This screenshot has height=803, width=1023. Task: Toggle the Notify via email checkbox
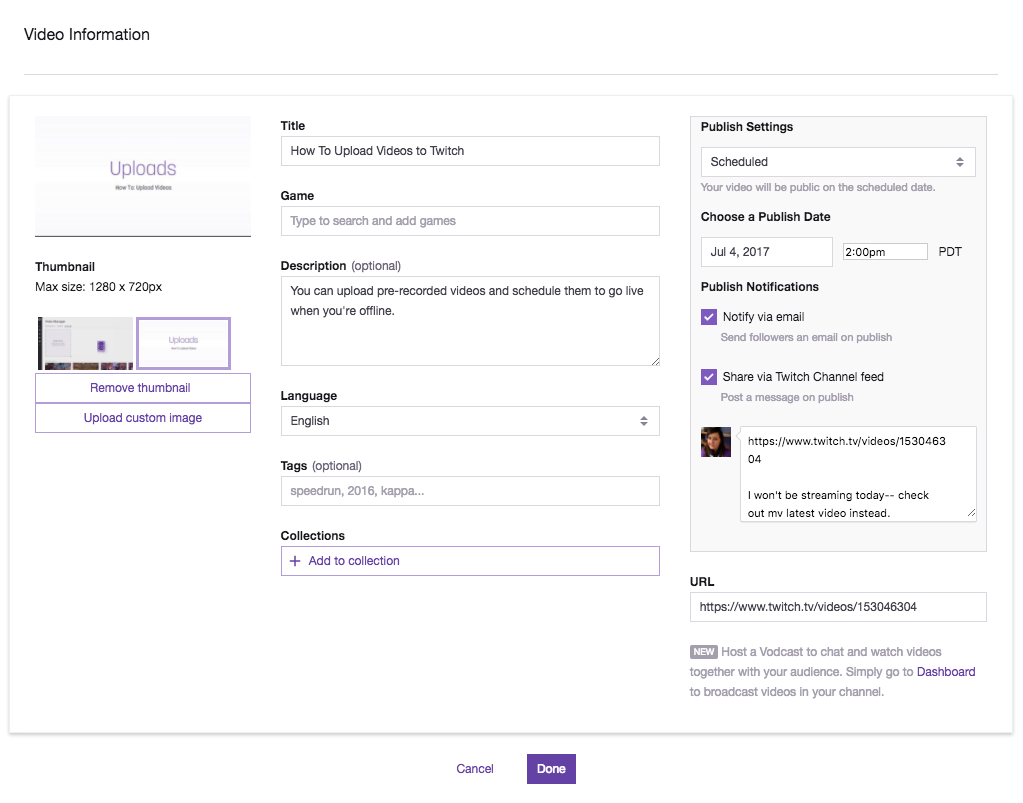point(709,317)
